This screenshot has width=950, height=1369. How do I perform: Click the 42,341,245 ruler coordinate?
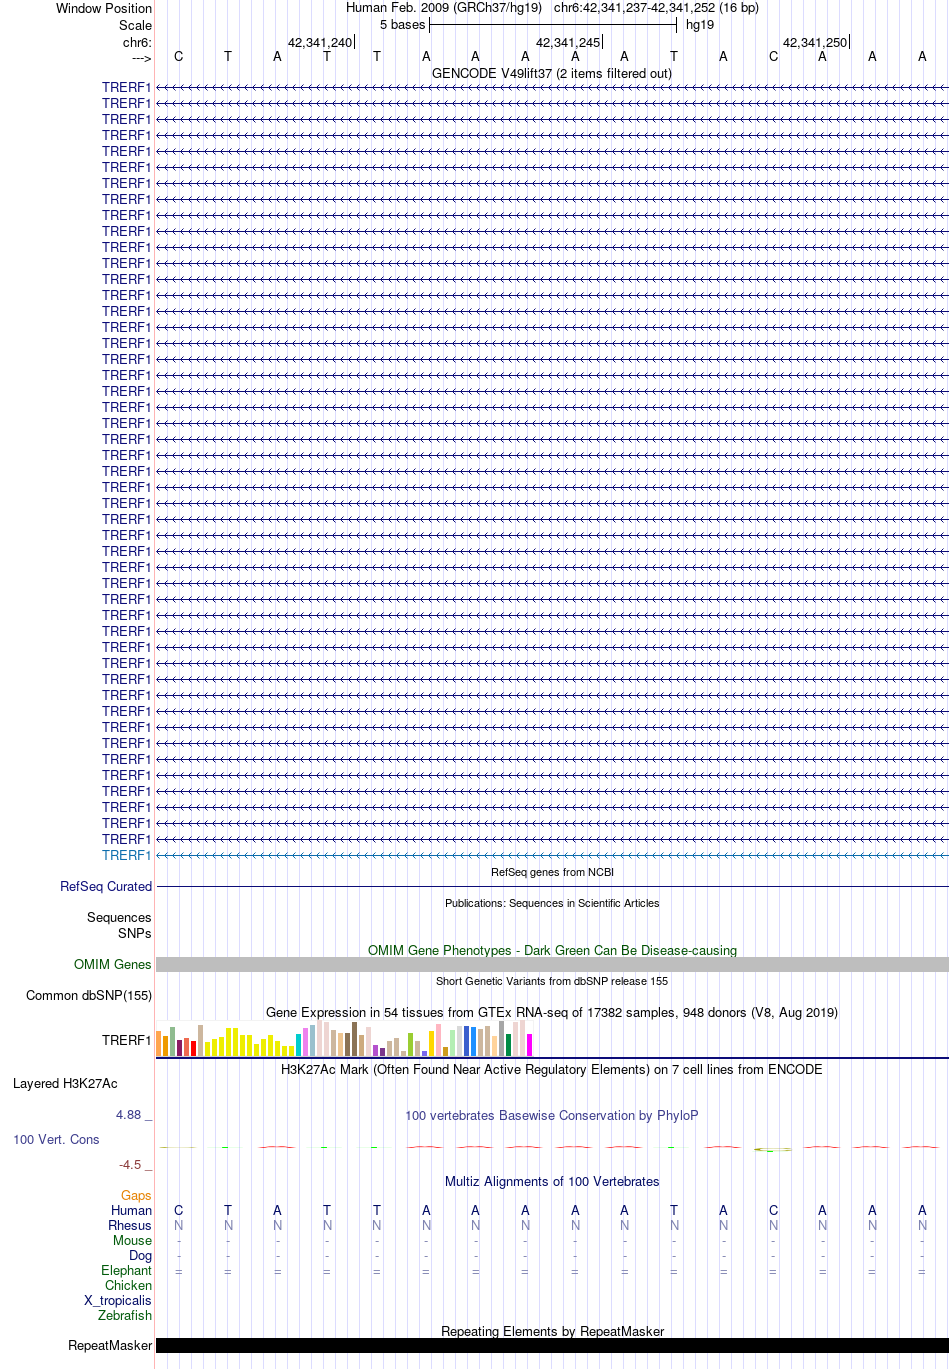[568, 43]
